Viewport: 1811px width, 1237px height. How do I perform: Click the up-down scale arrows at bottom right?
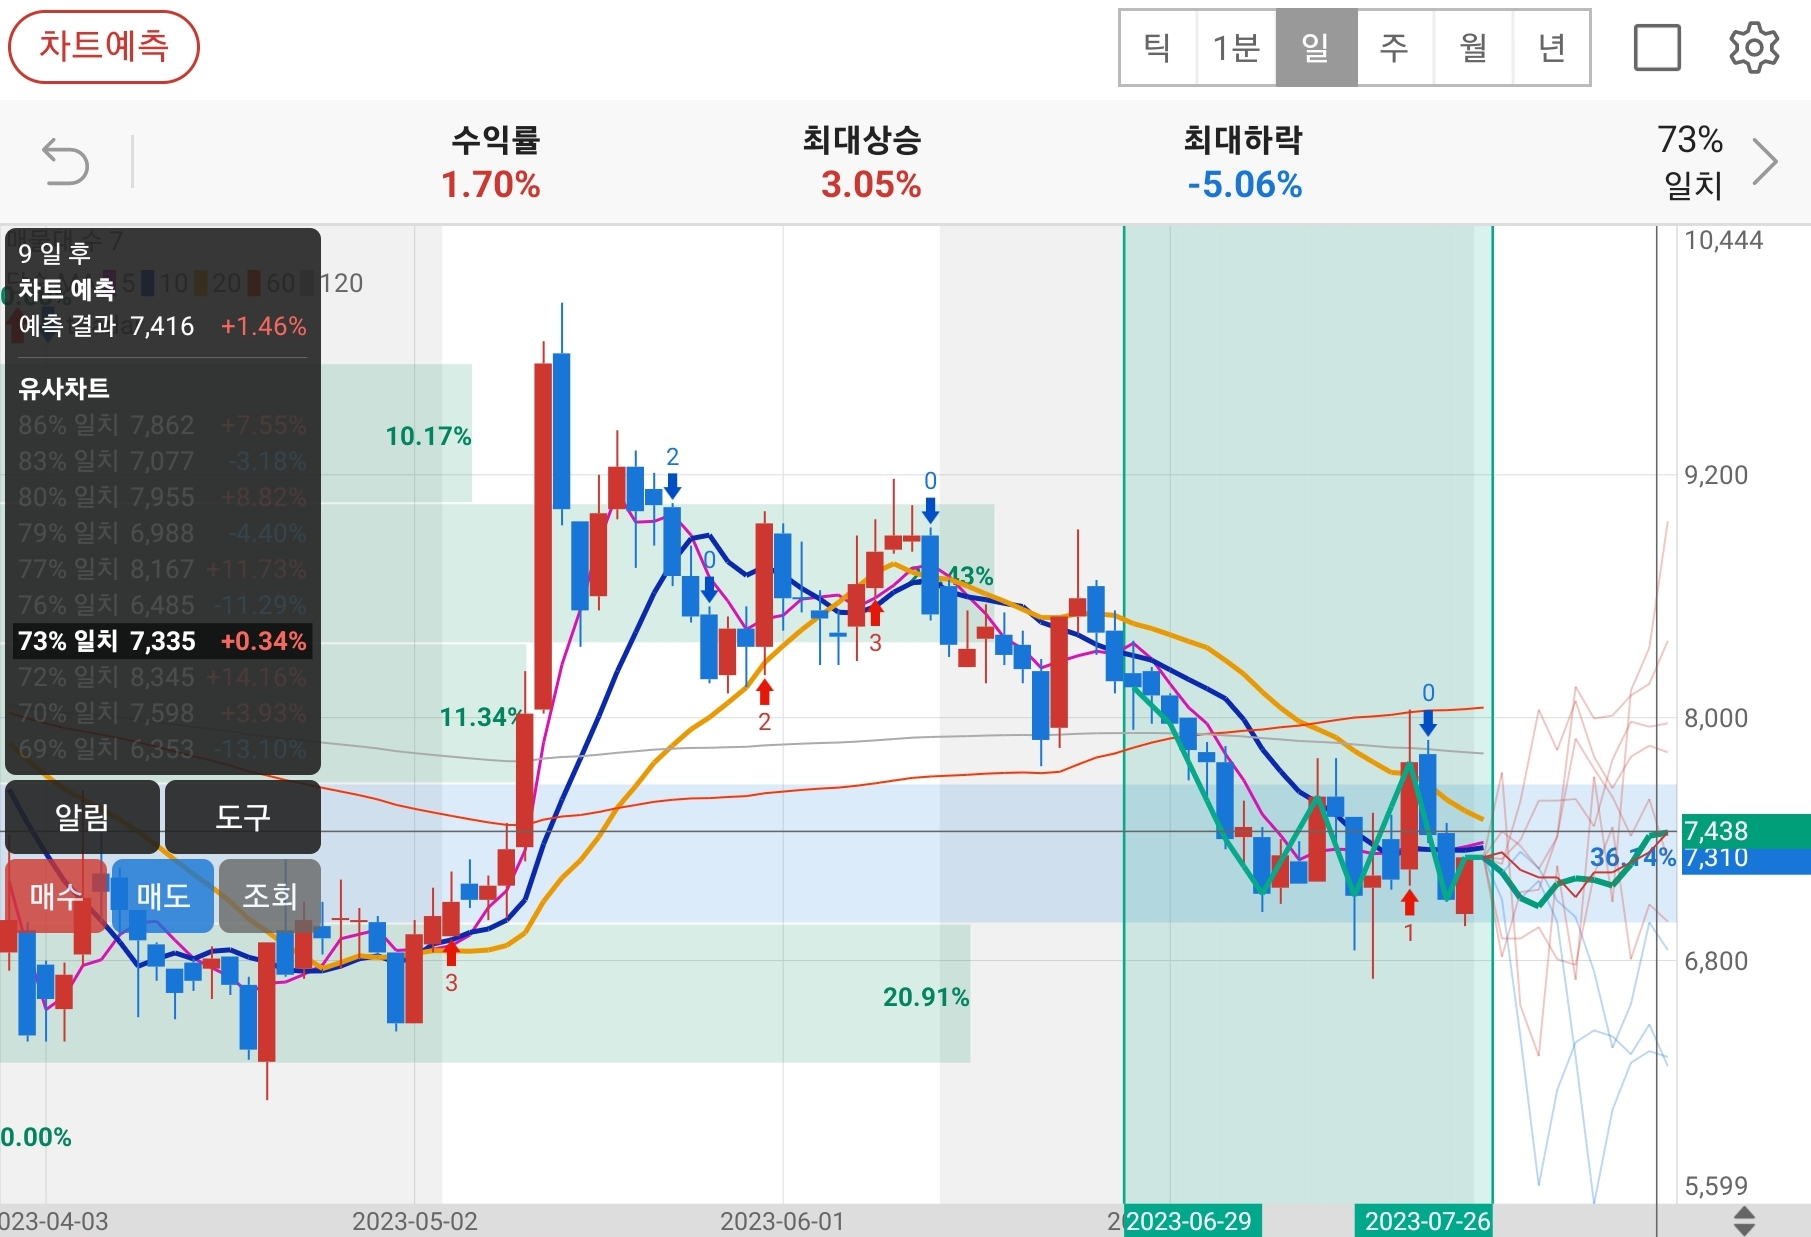[1744, 1220]
